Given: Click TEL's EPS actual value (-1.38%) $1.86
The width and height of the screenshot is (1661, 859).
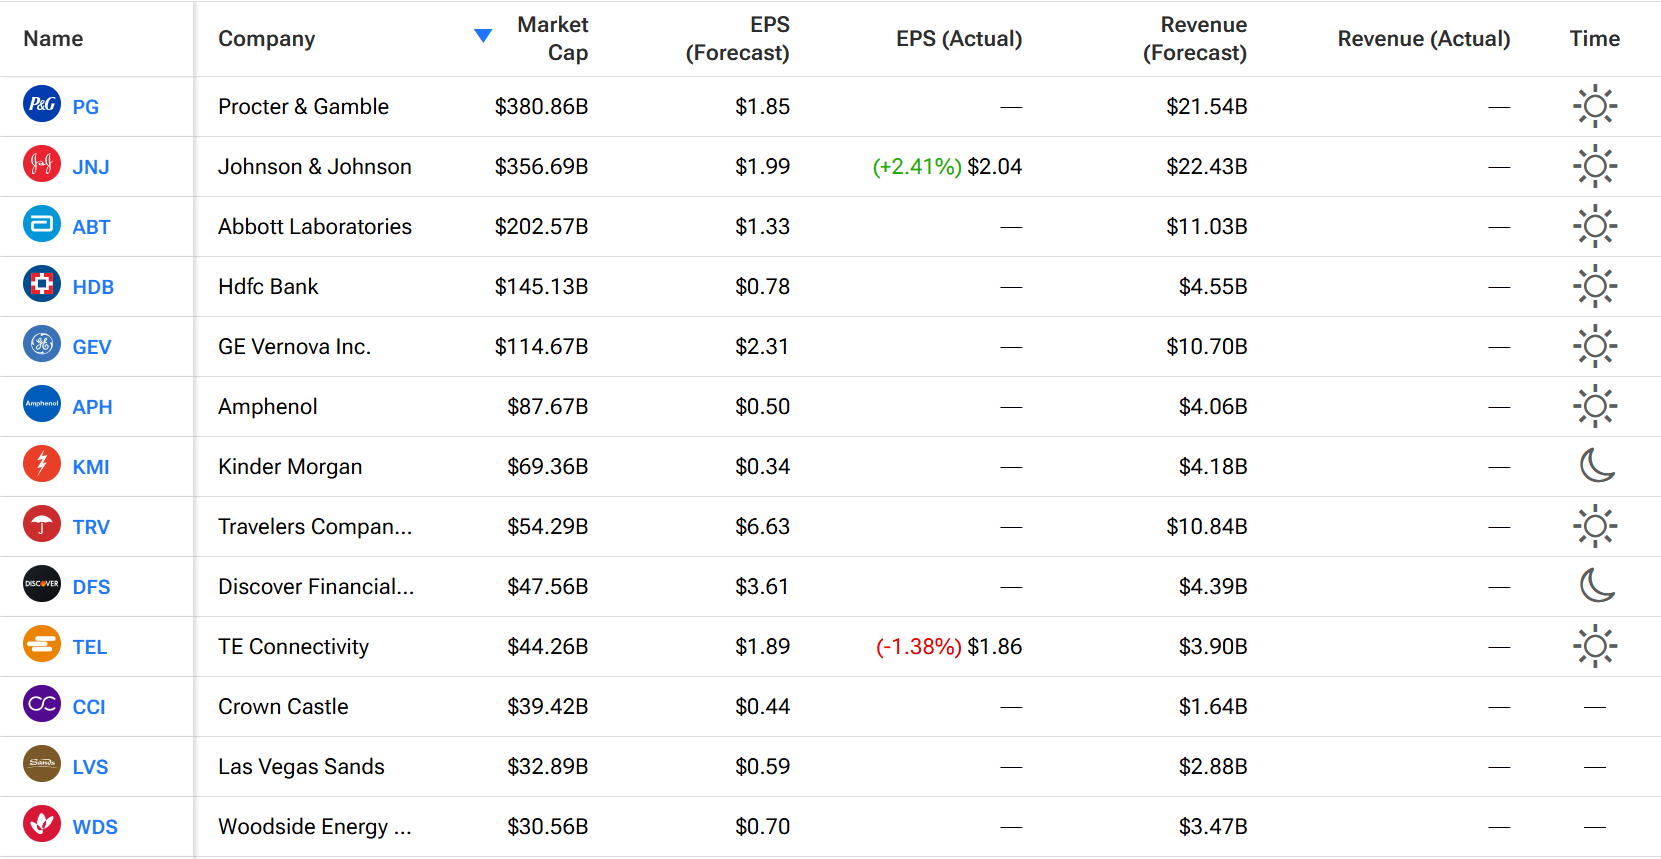Looking at the screenshot, I should click(949, 646).
